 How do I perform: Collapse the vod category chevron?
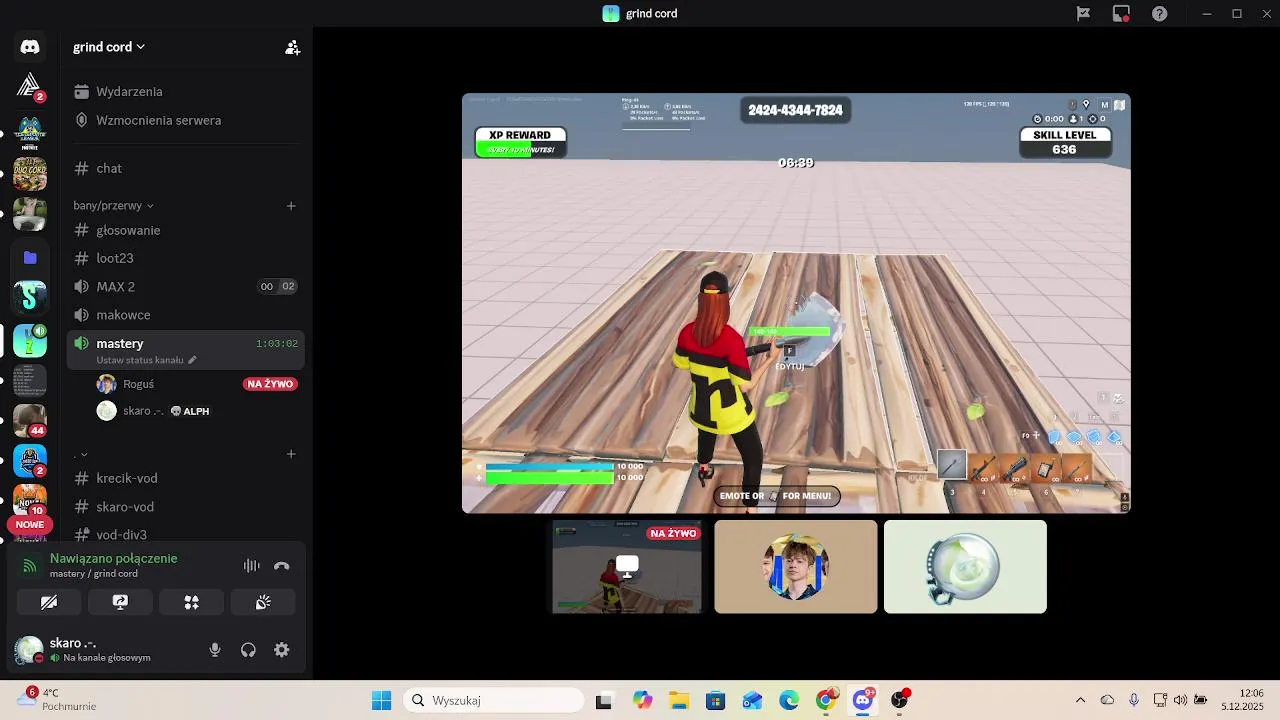(84, 455)
